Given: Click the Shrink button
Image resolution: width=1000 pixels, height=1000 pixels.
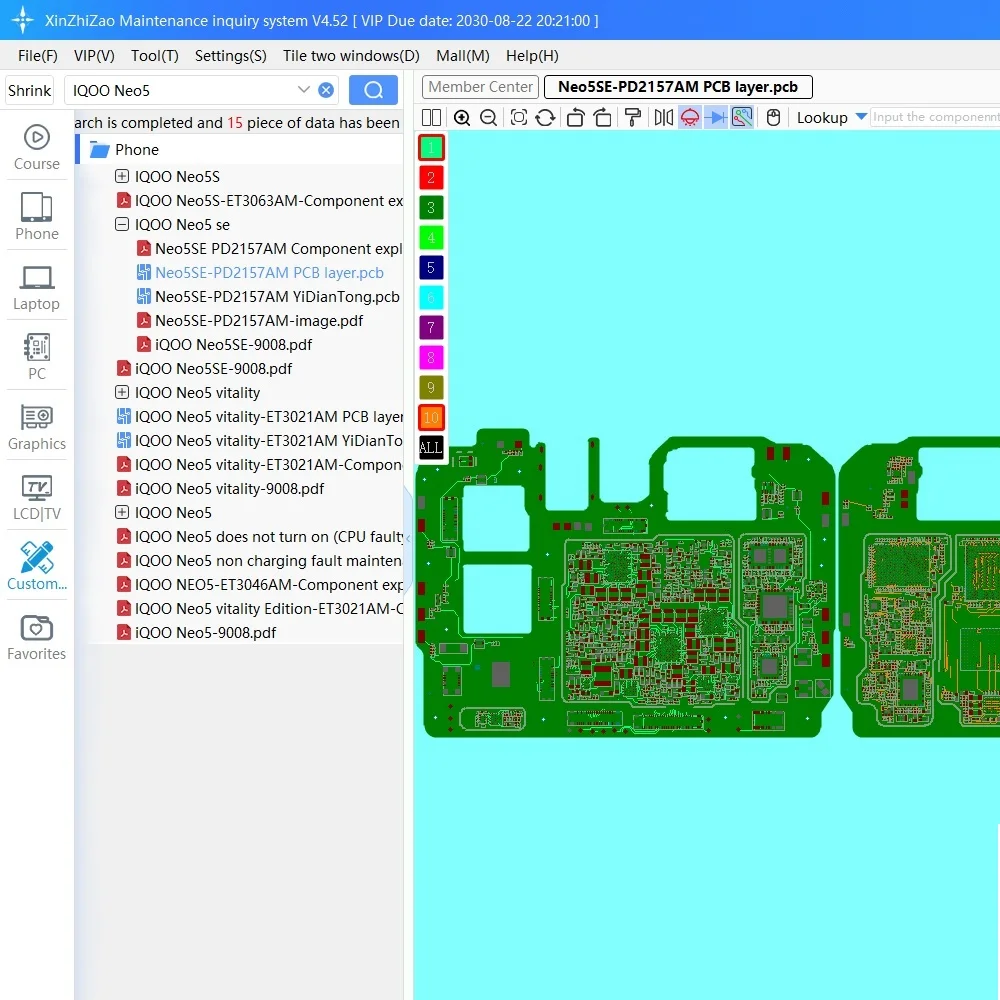Looking at the screenshot, I should [x=29, y=90].
